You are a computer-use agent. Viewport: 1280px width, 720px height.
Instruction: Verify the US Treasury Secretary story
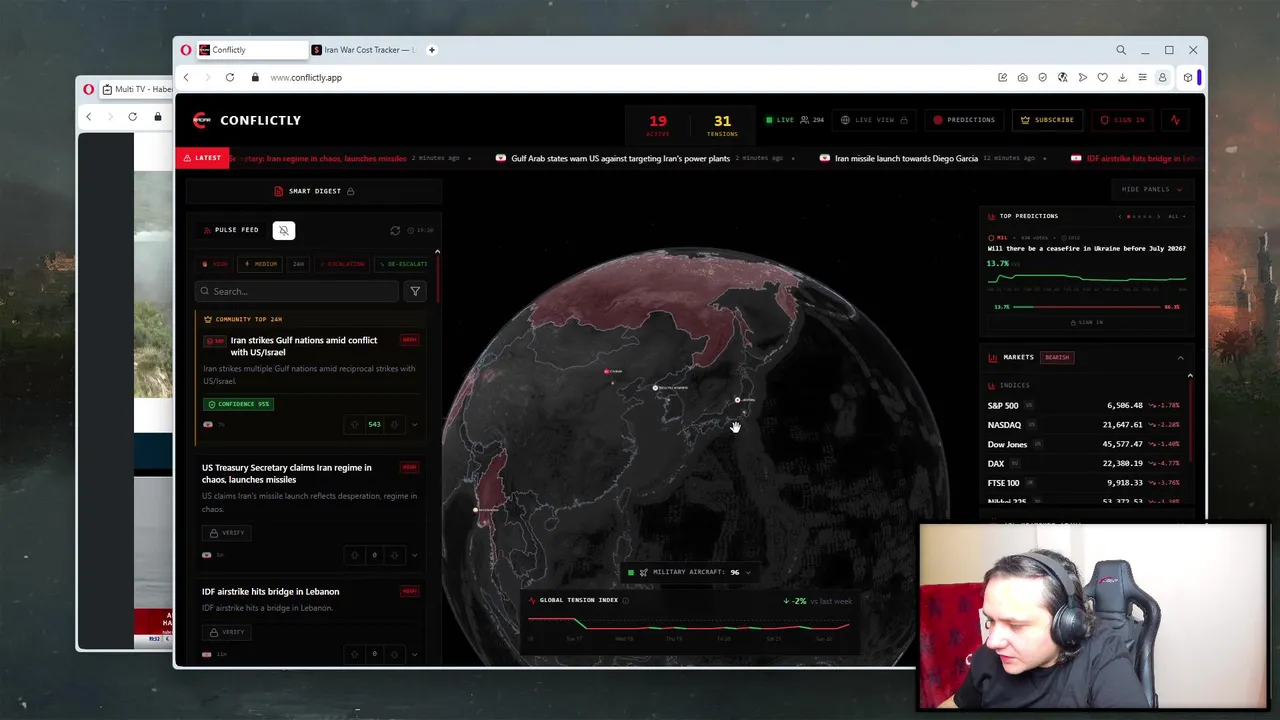[x=227, y=533]
